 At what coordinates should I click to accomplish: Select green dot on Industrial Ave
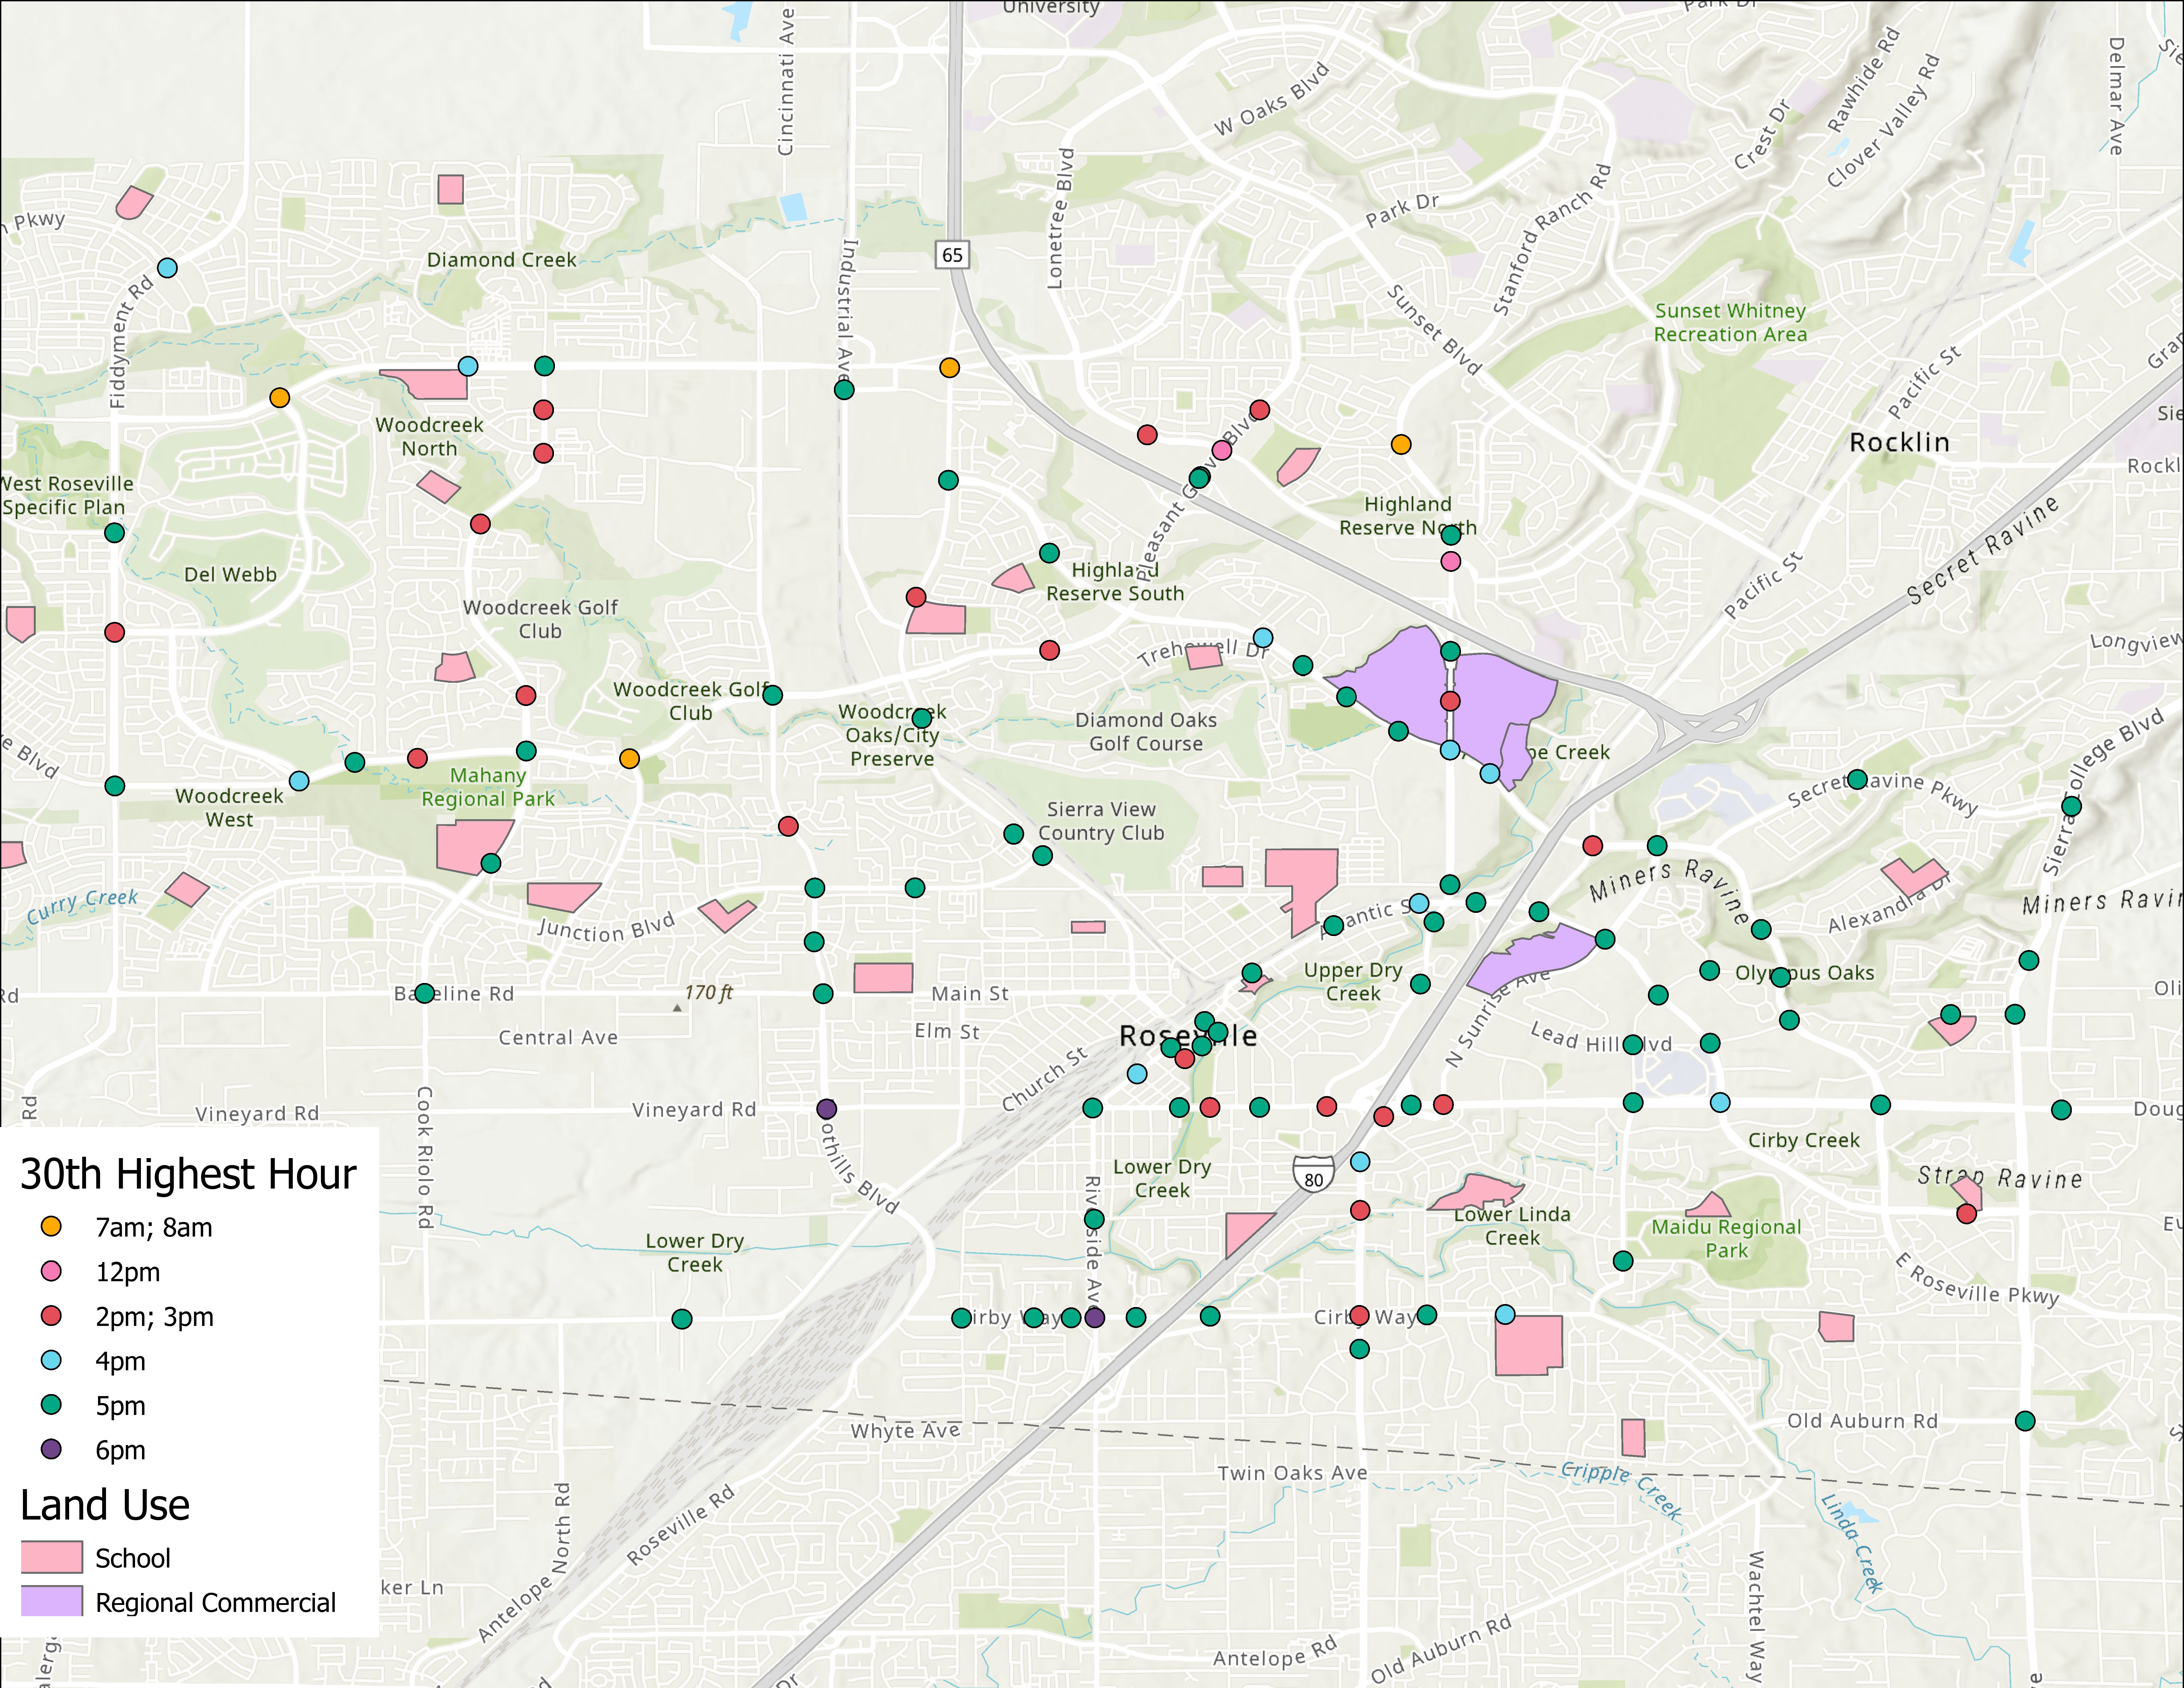click(x=844, y=390)
